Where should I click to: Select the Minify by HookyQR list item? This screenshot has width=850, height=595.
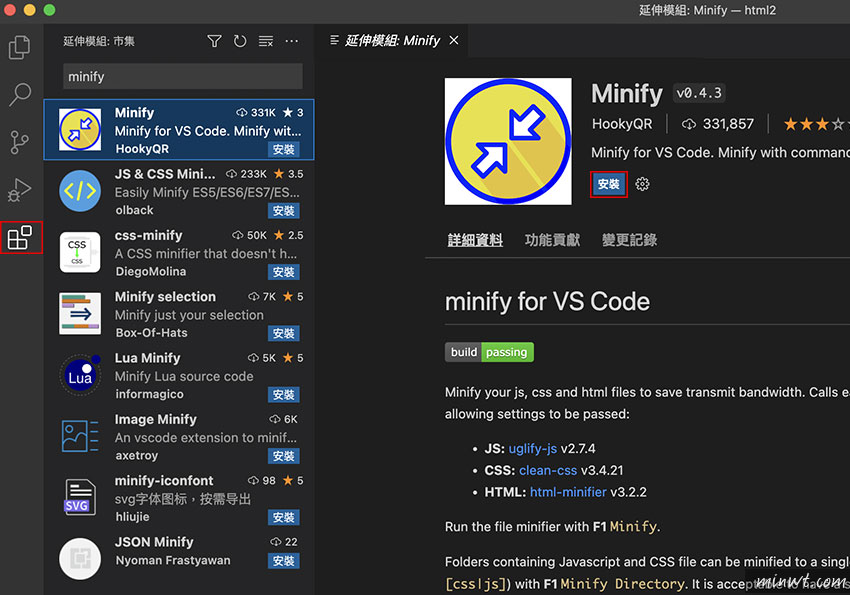(x=179, y=130)
